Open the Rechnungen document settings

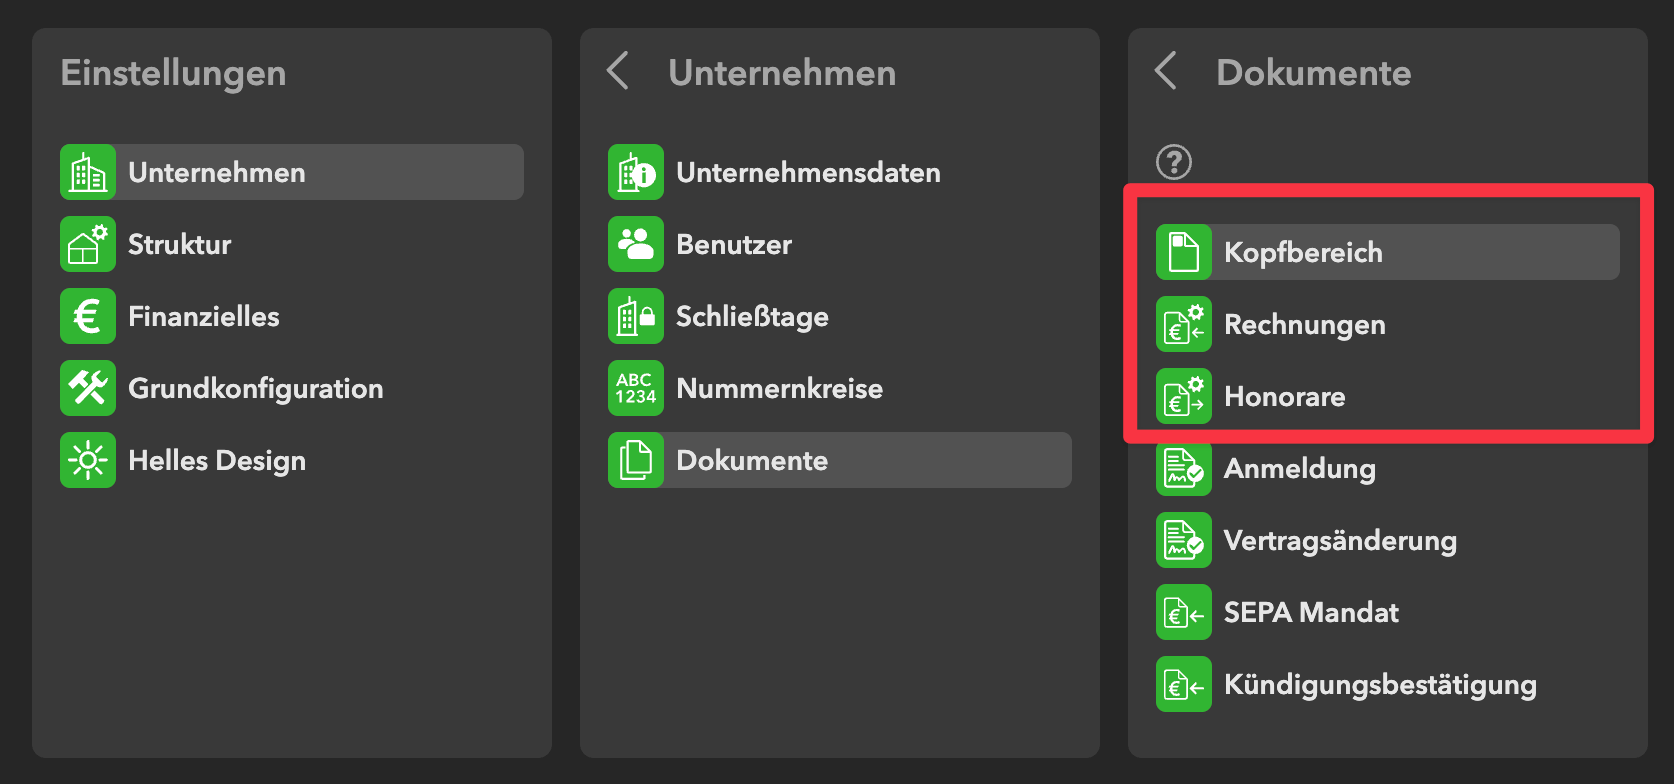tap(1304, 324)
